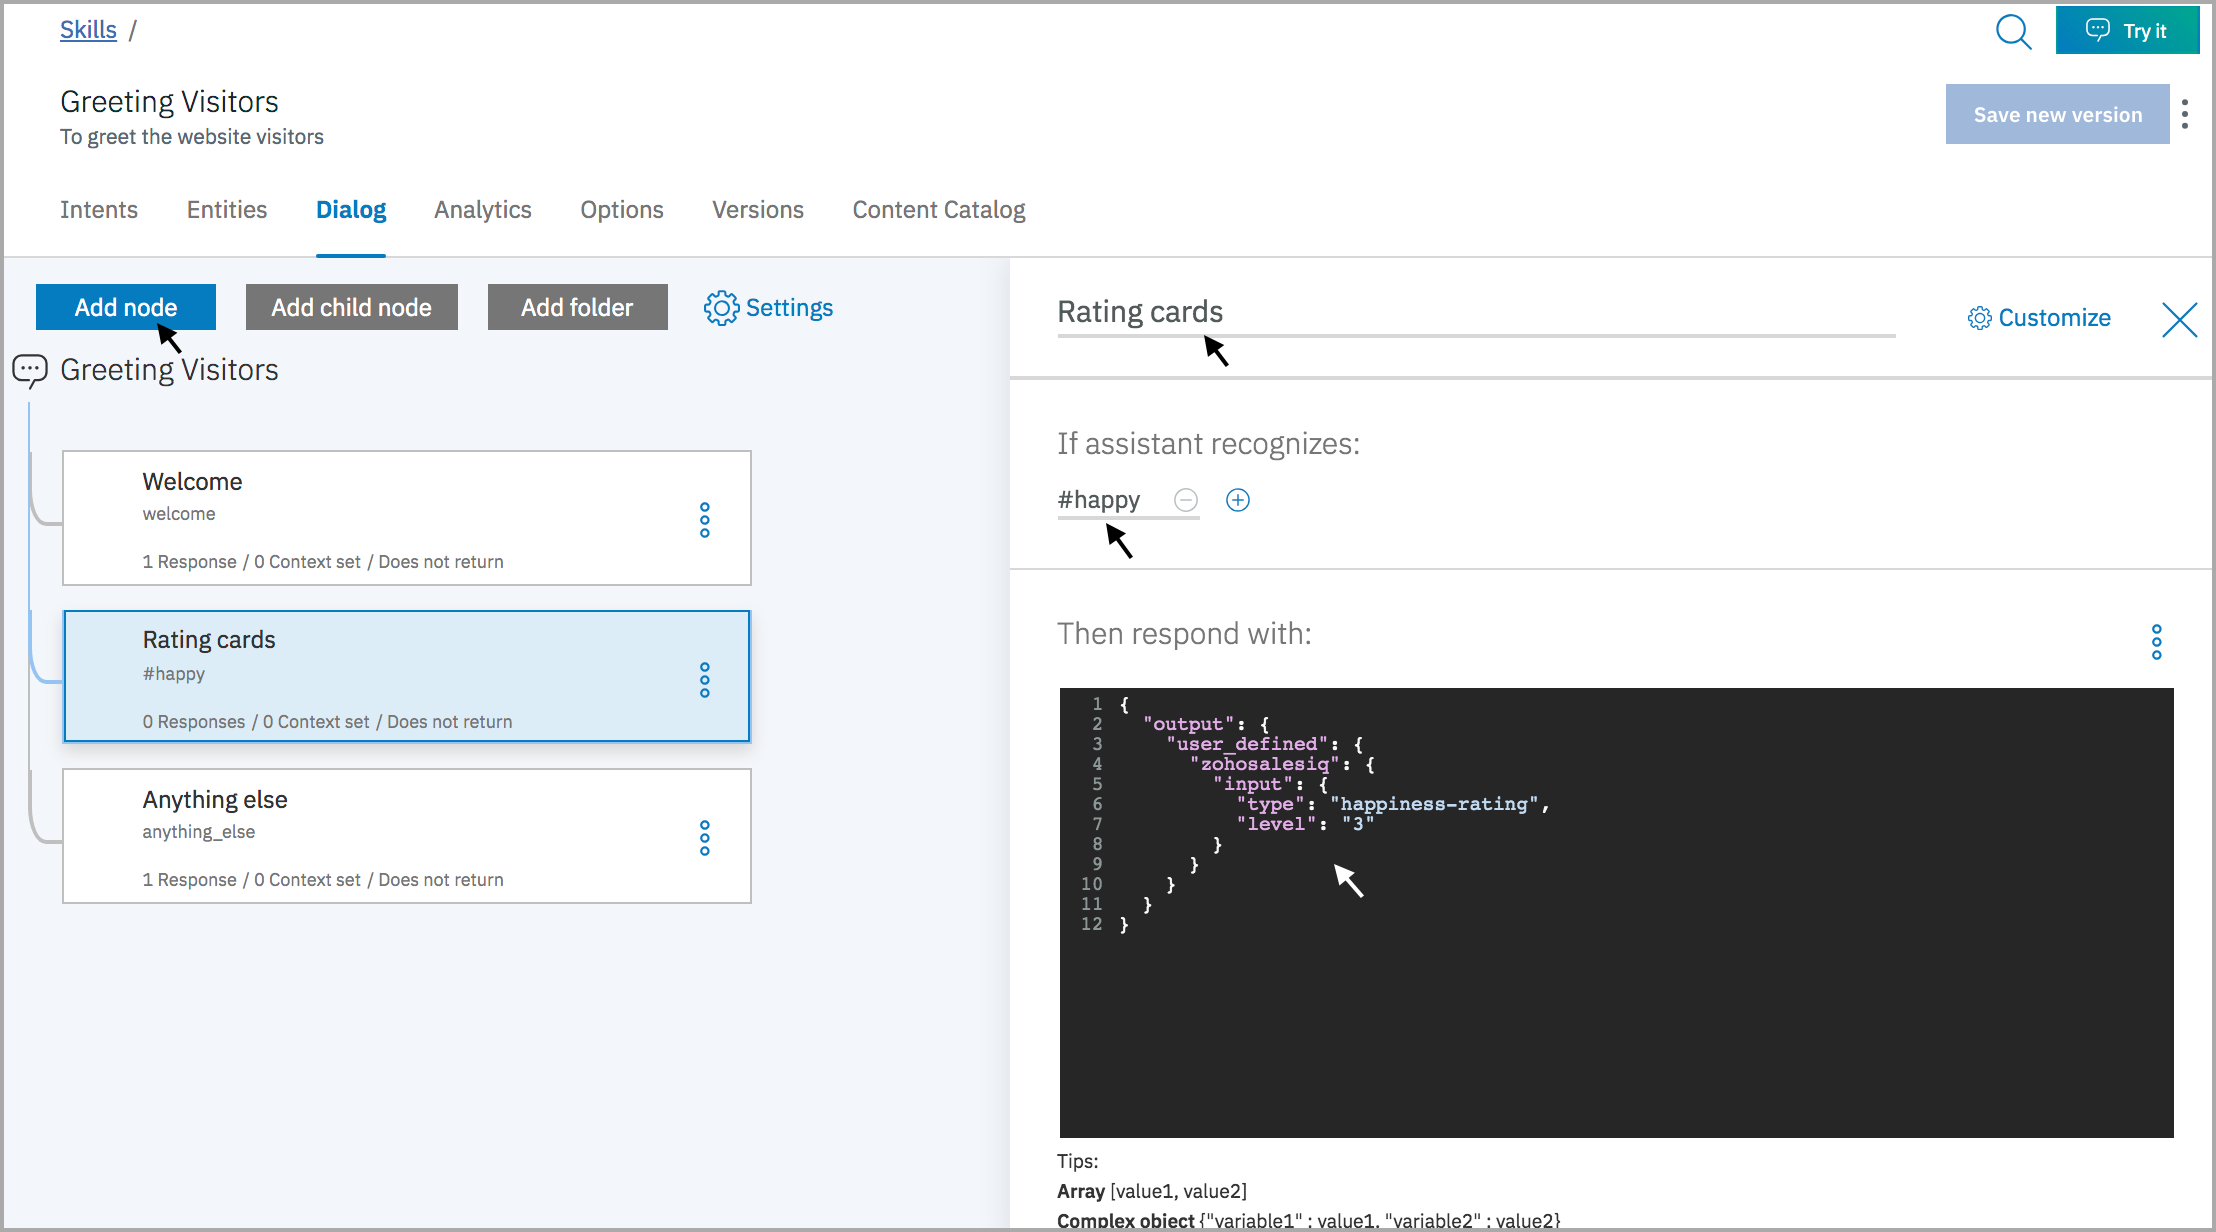Close the Rating cards node editor panel
This screenshot has height=1232, width=2216.
2180,320
